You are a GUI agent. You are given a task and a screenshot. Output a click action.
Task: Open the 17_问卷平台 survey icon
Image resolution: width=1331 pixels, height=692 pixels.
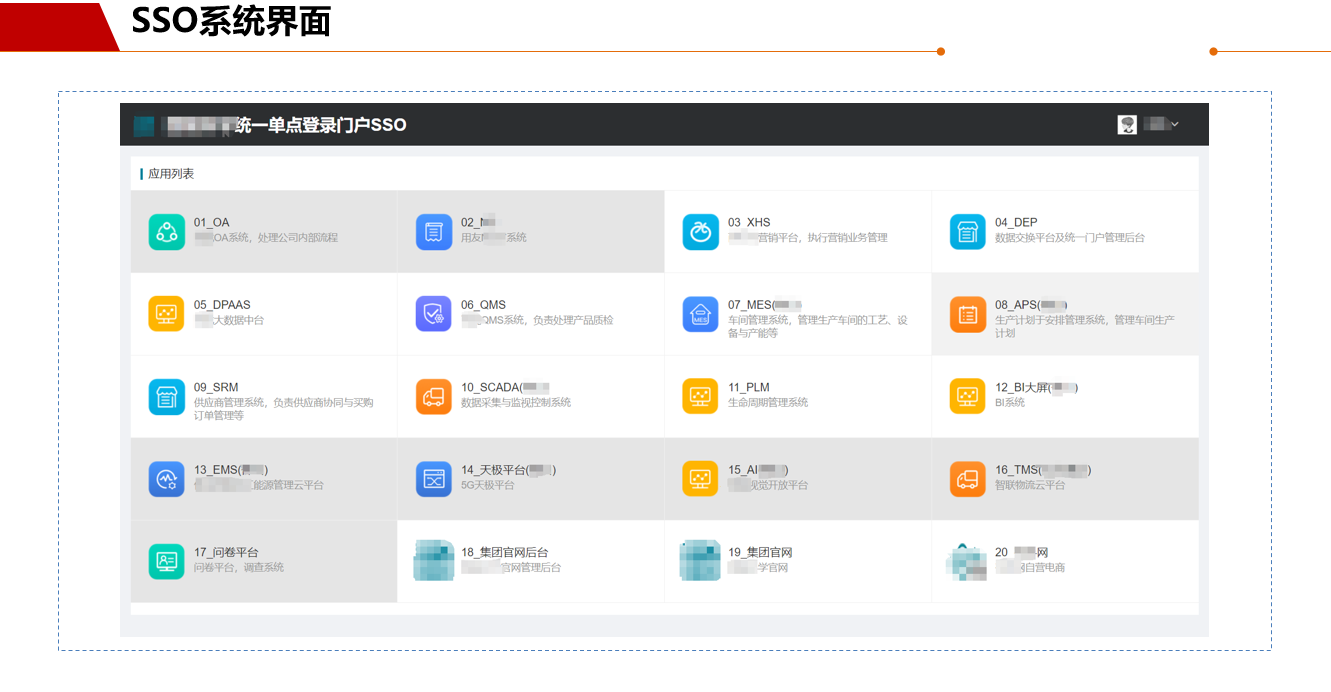167,561
